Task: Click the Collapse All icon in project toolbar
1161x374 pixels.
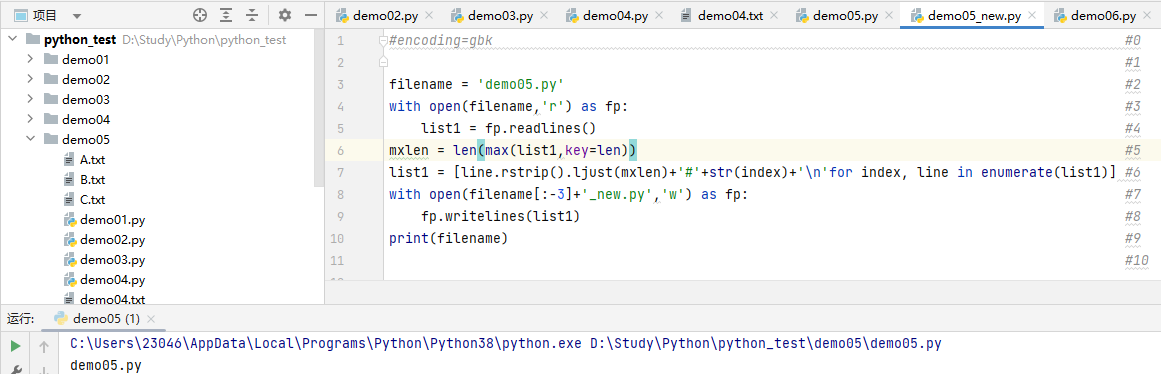Action: tap(252, 15)
